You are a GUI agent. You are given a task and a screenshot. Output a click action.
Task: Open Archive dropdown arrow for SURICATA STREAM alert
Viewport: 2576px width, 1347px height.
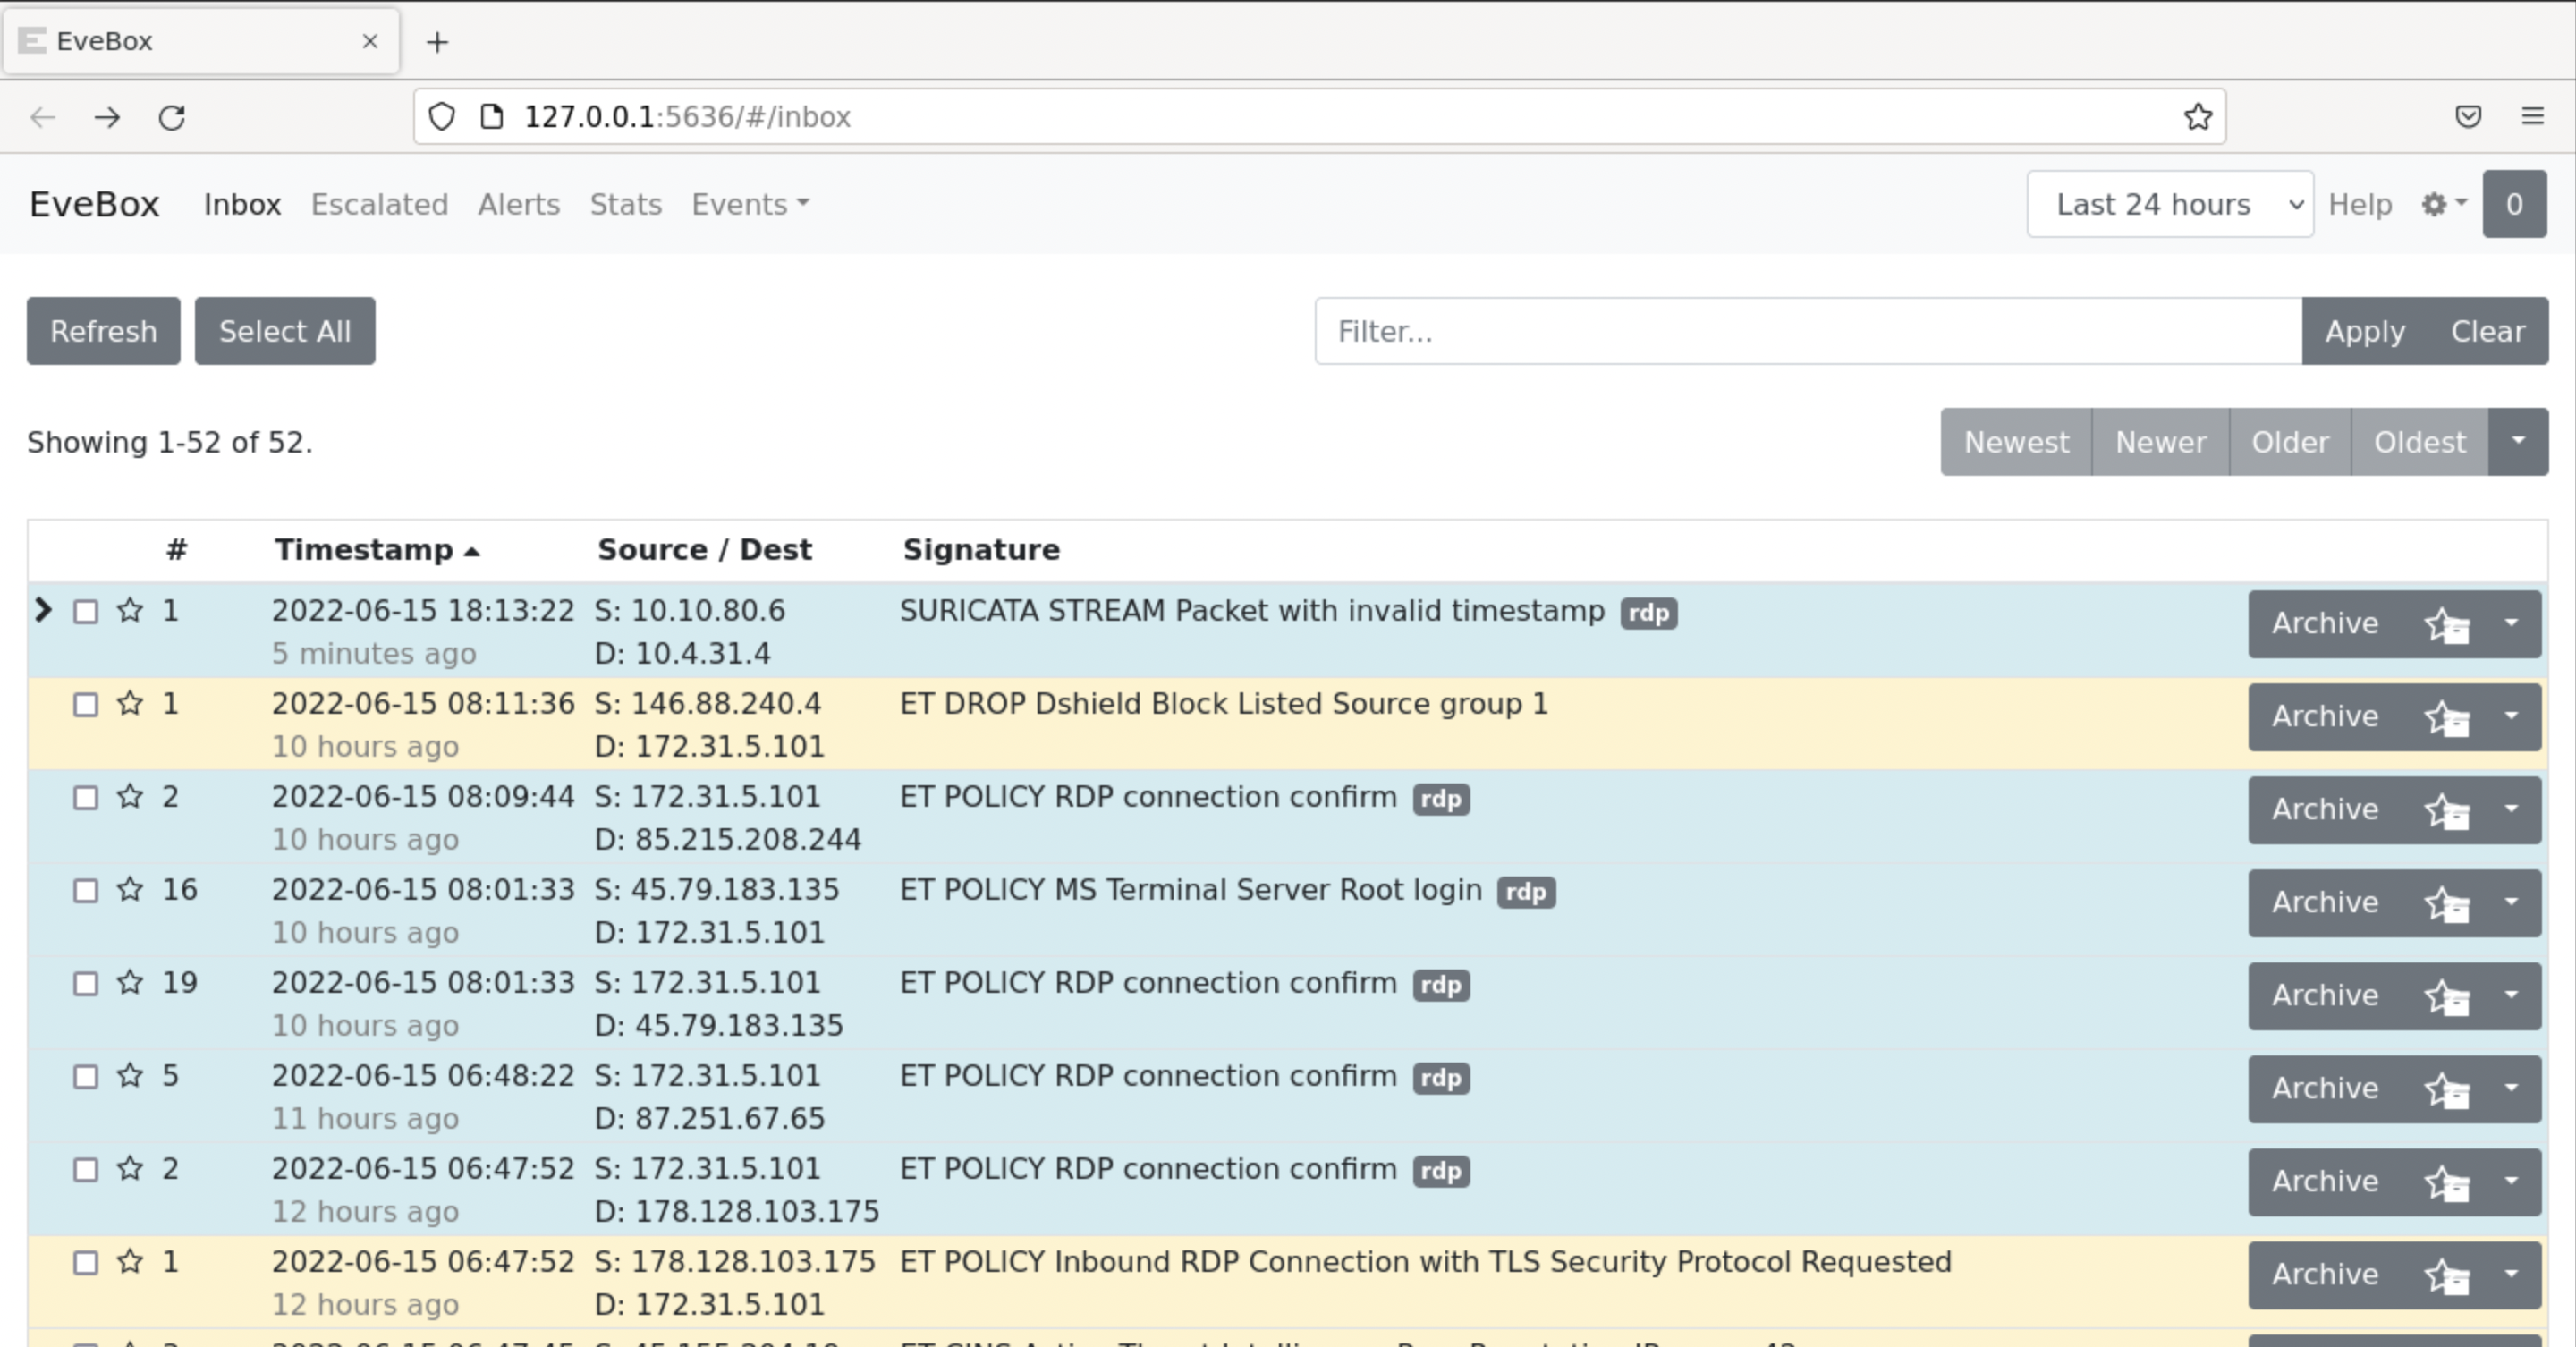(x=2512, y=624)
